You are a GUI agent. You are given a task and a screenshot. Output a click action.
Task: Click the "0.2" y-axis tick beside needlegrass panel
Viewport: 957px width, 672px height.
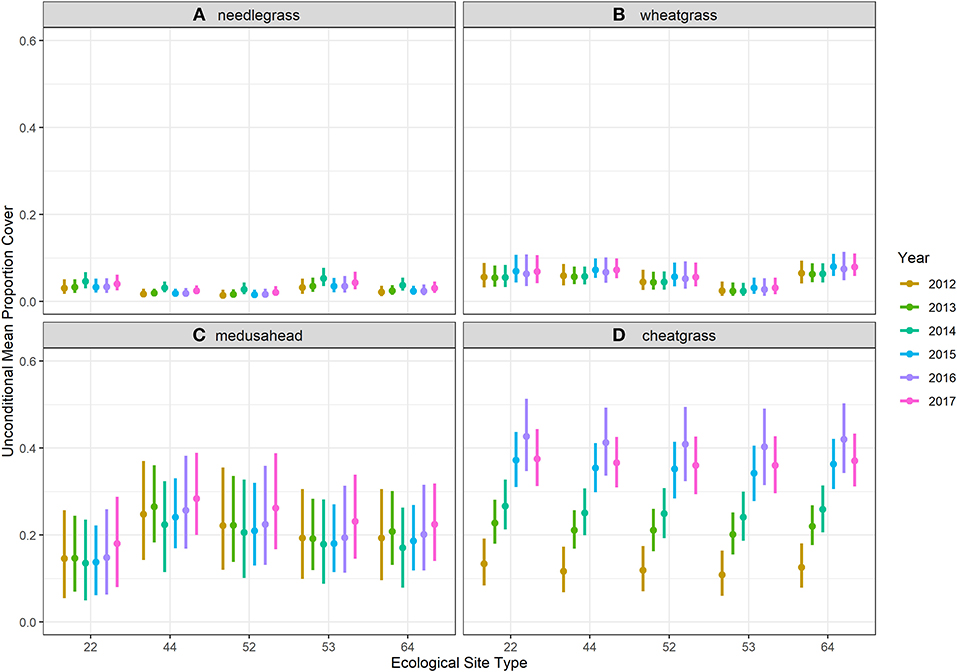[29, 215]
